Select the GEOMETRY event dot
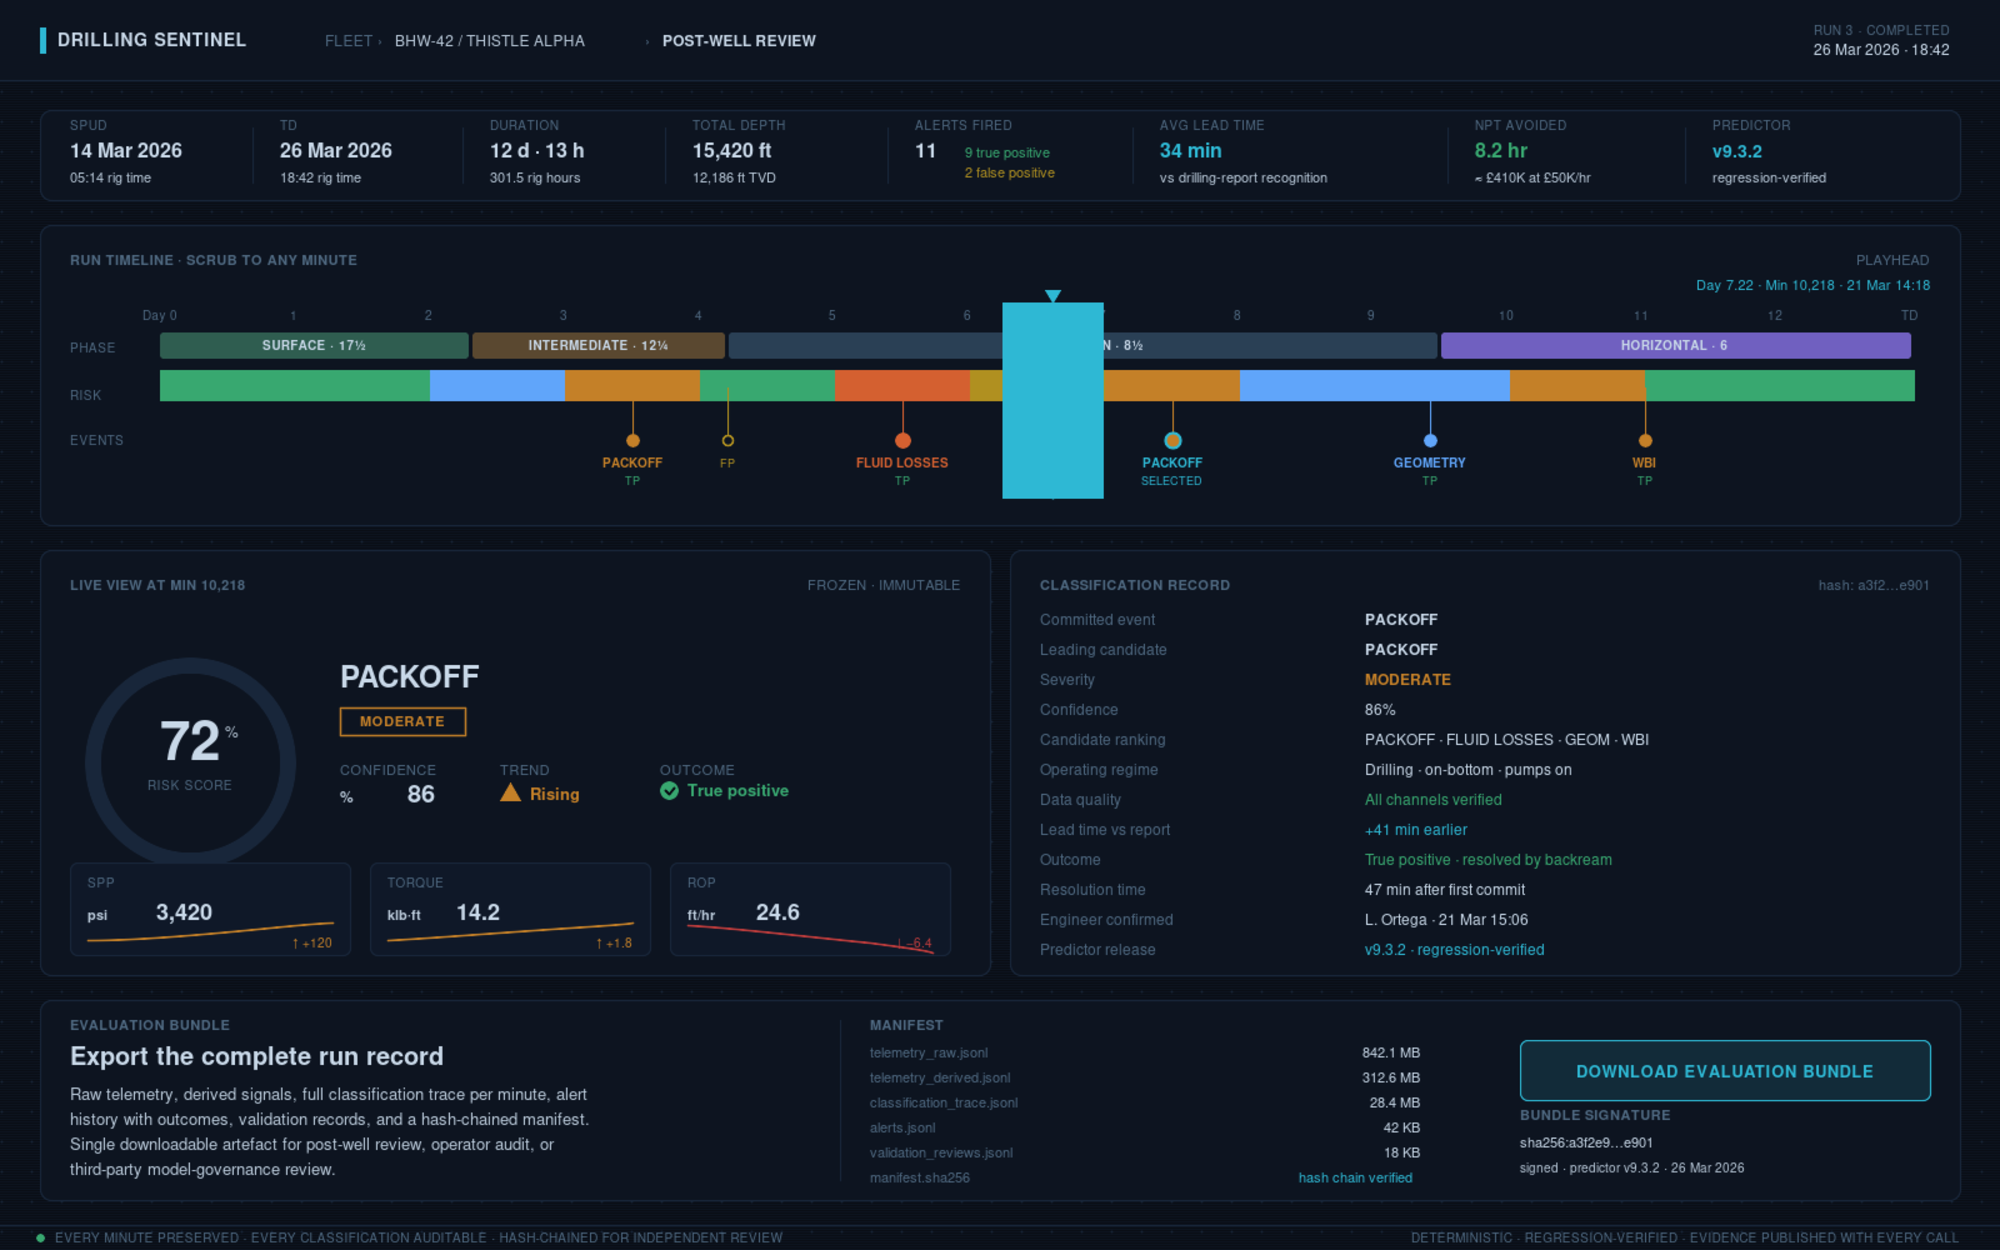 coord(1430,441)
